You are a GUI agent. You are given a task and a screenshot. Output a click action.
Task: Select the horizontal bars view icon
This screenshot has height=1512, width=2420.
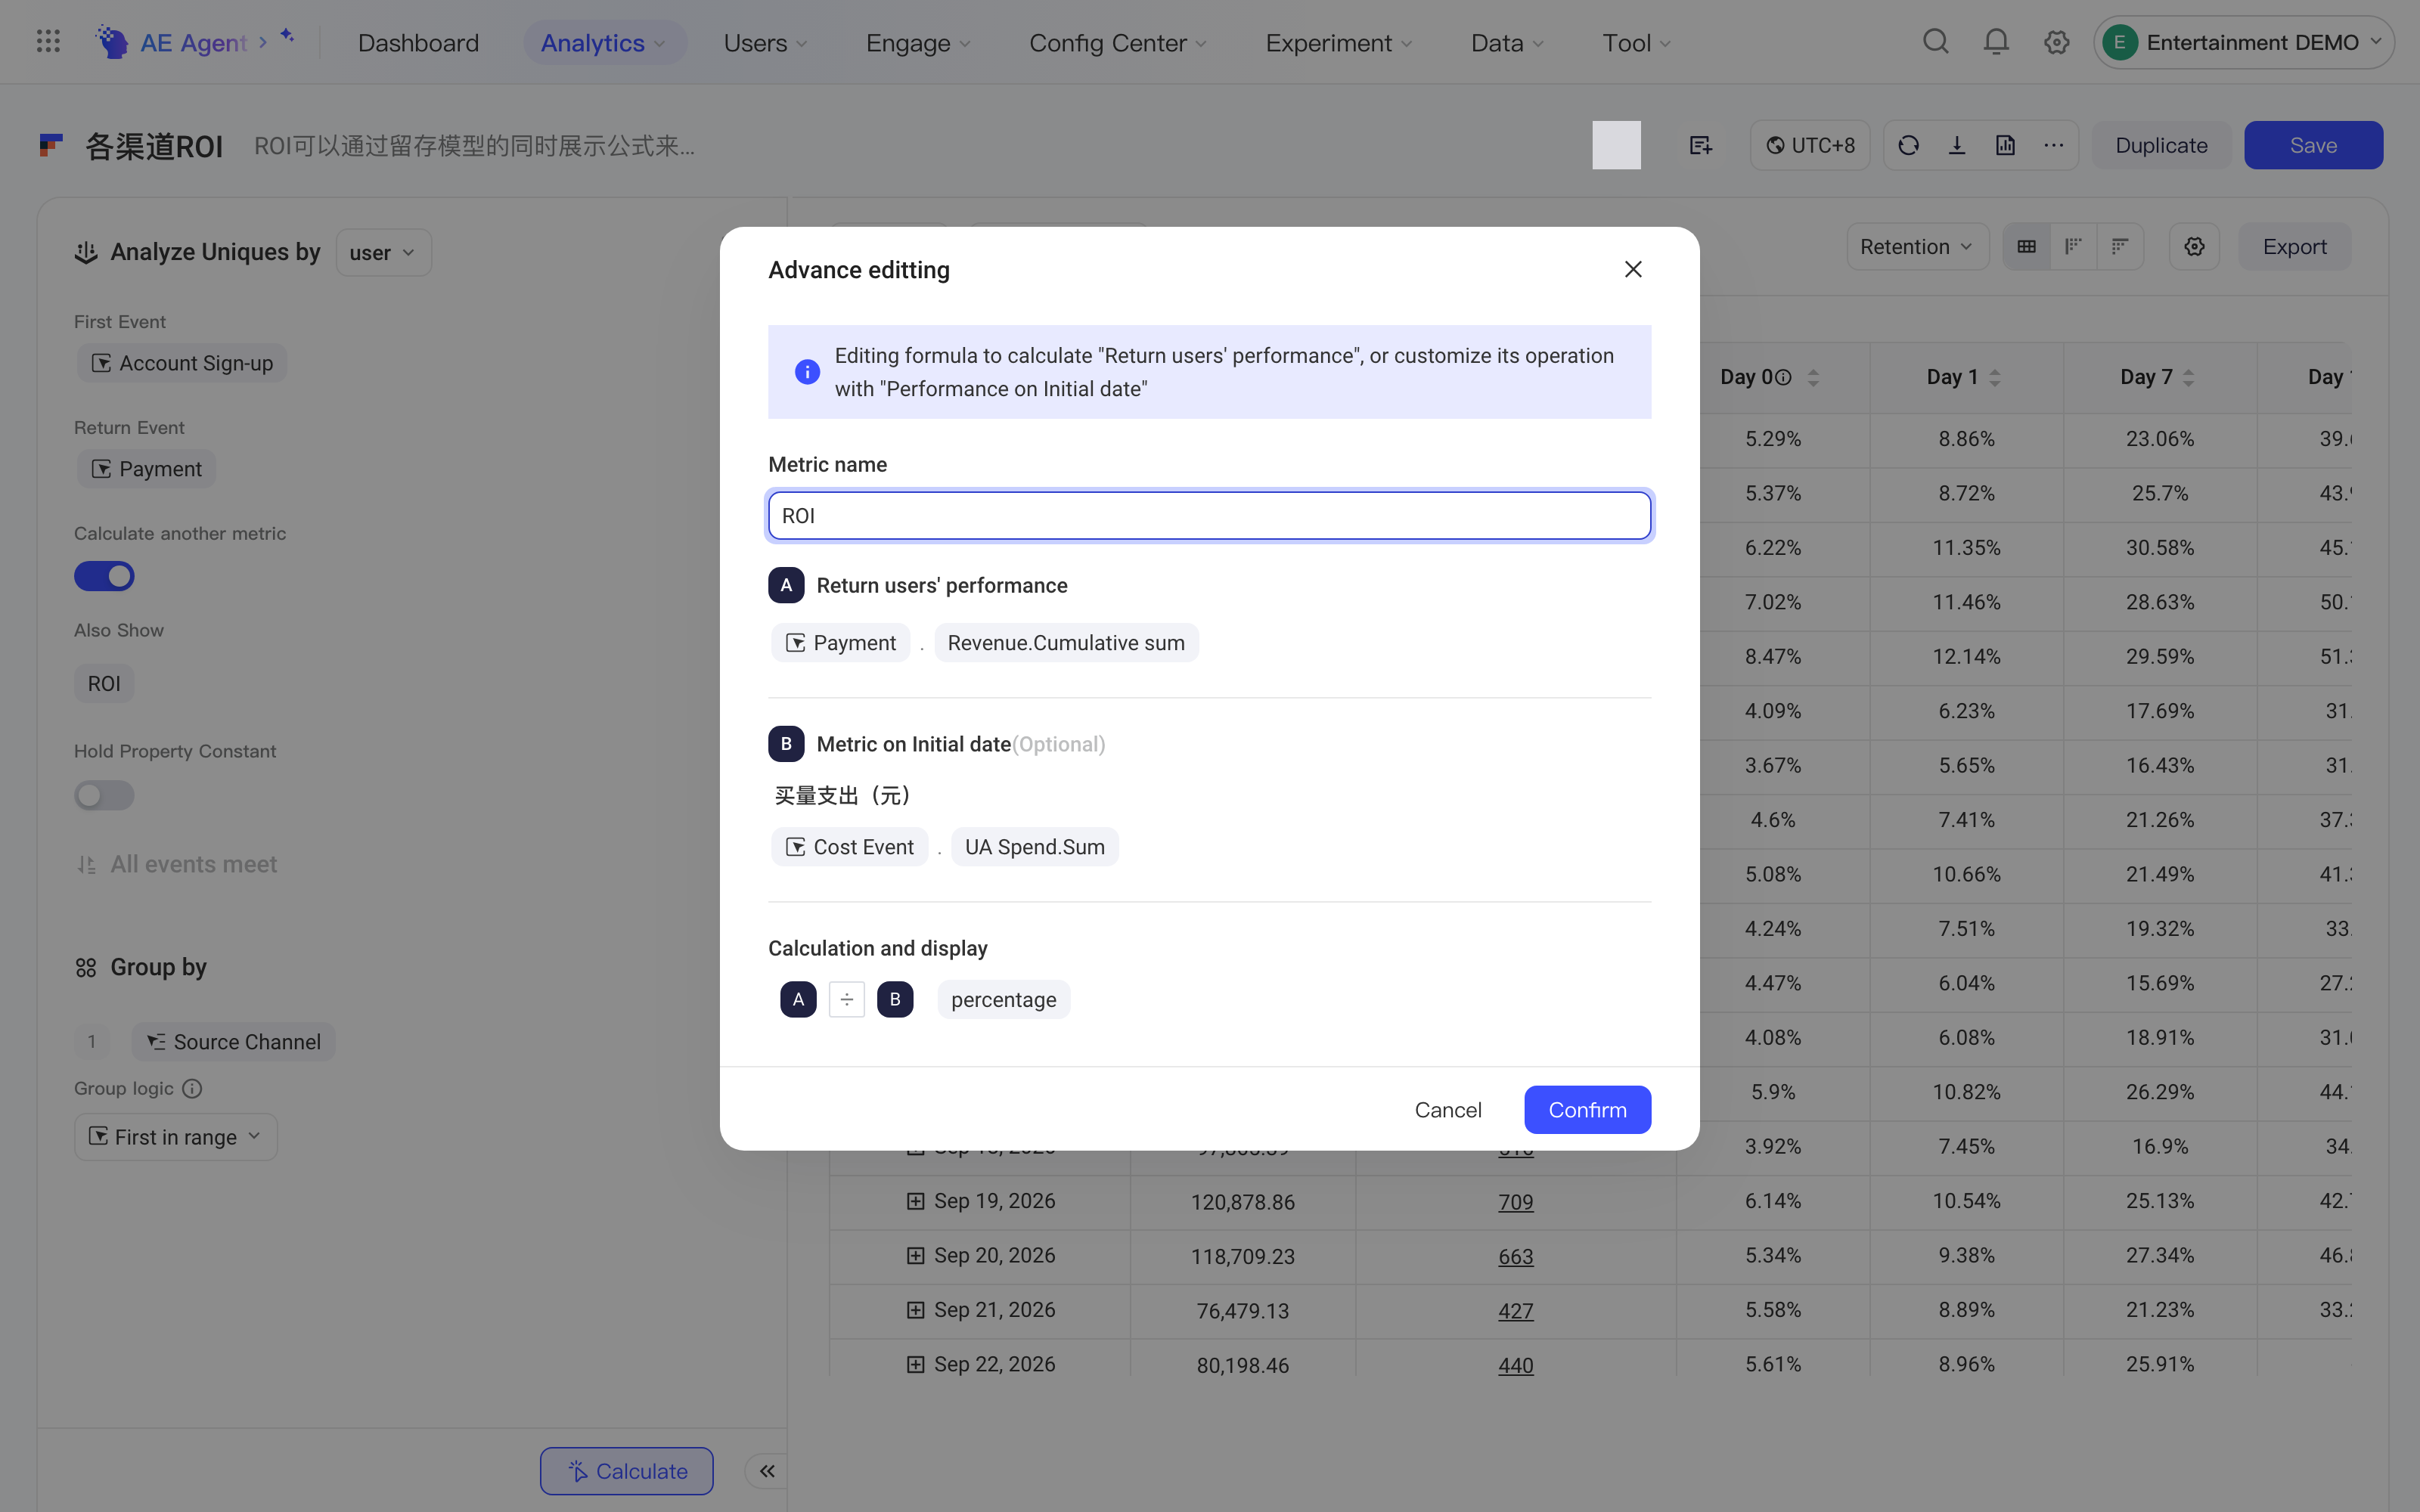point(2120,247)
